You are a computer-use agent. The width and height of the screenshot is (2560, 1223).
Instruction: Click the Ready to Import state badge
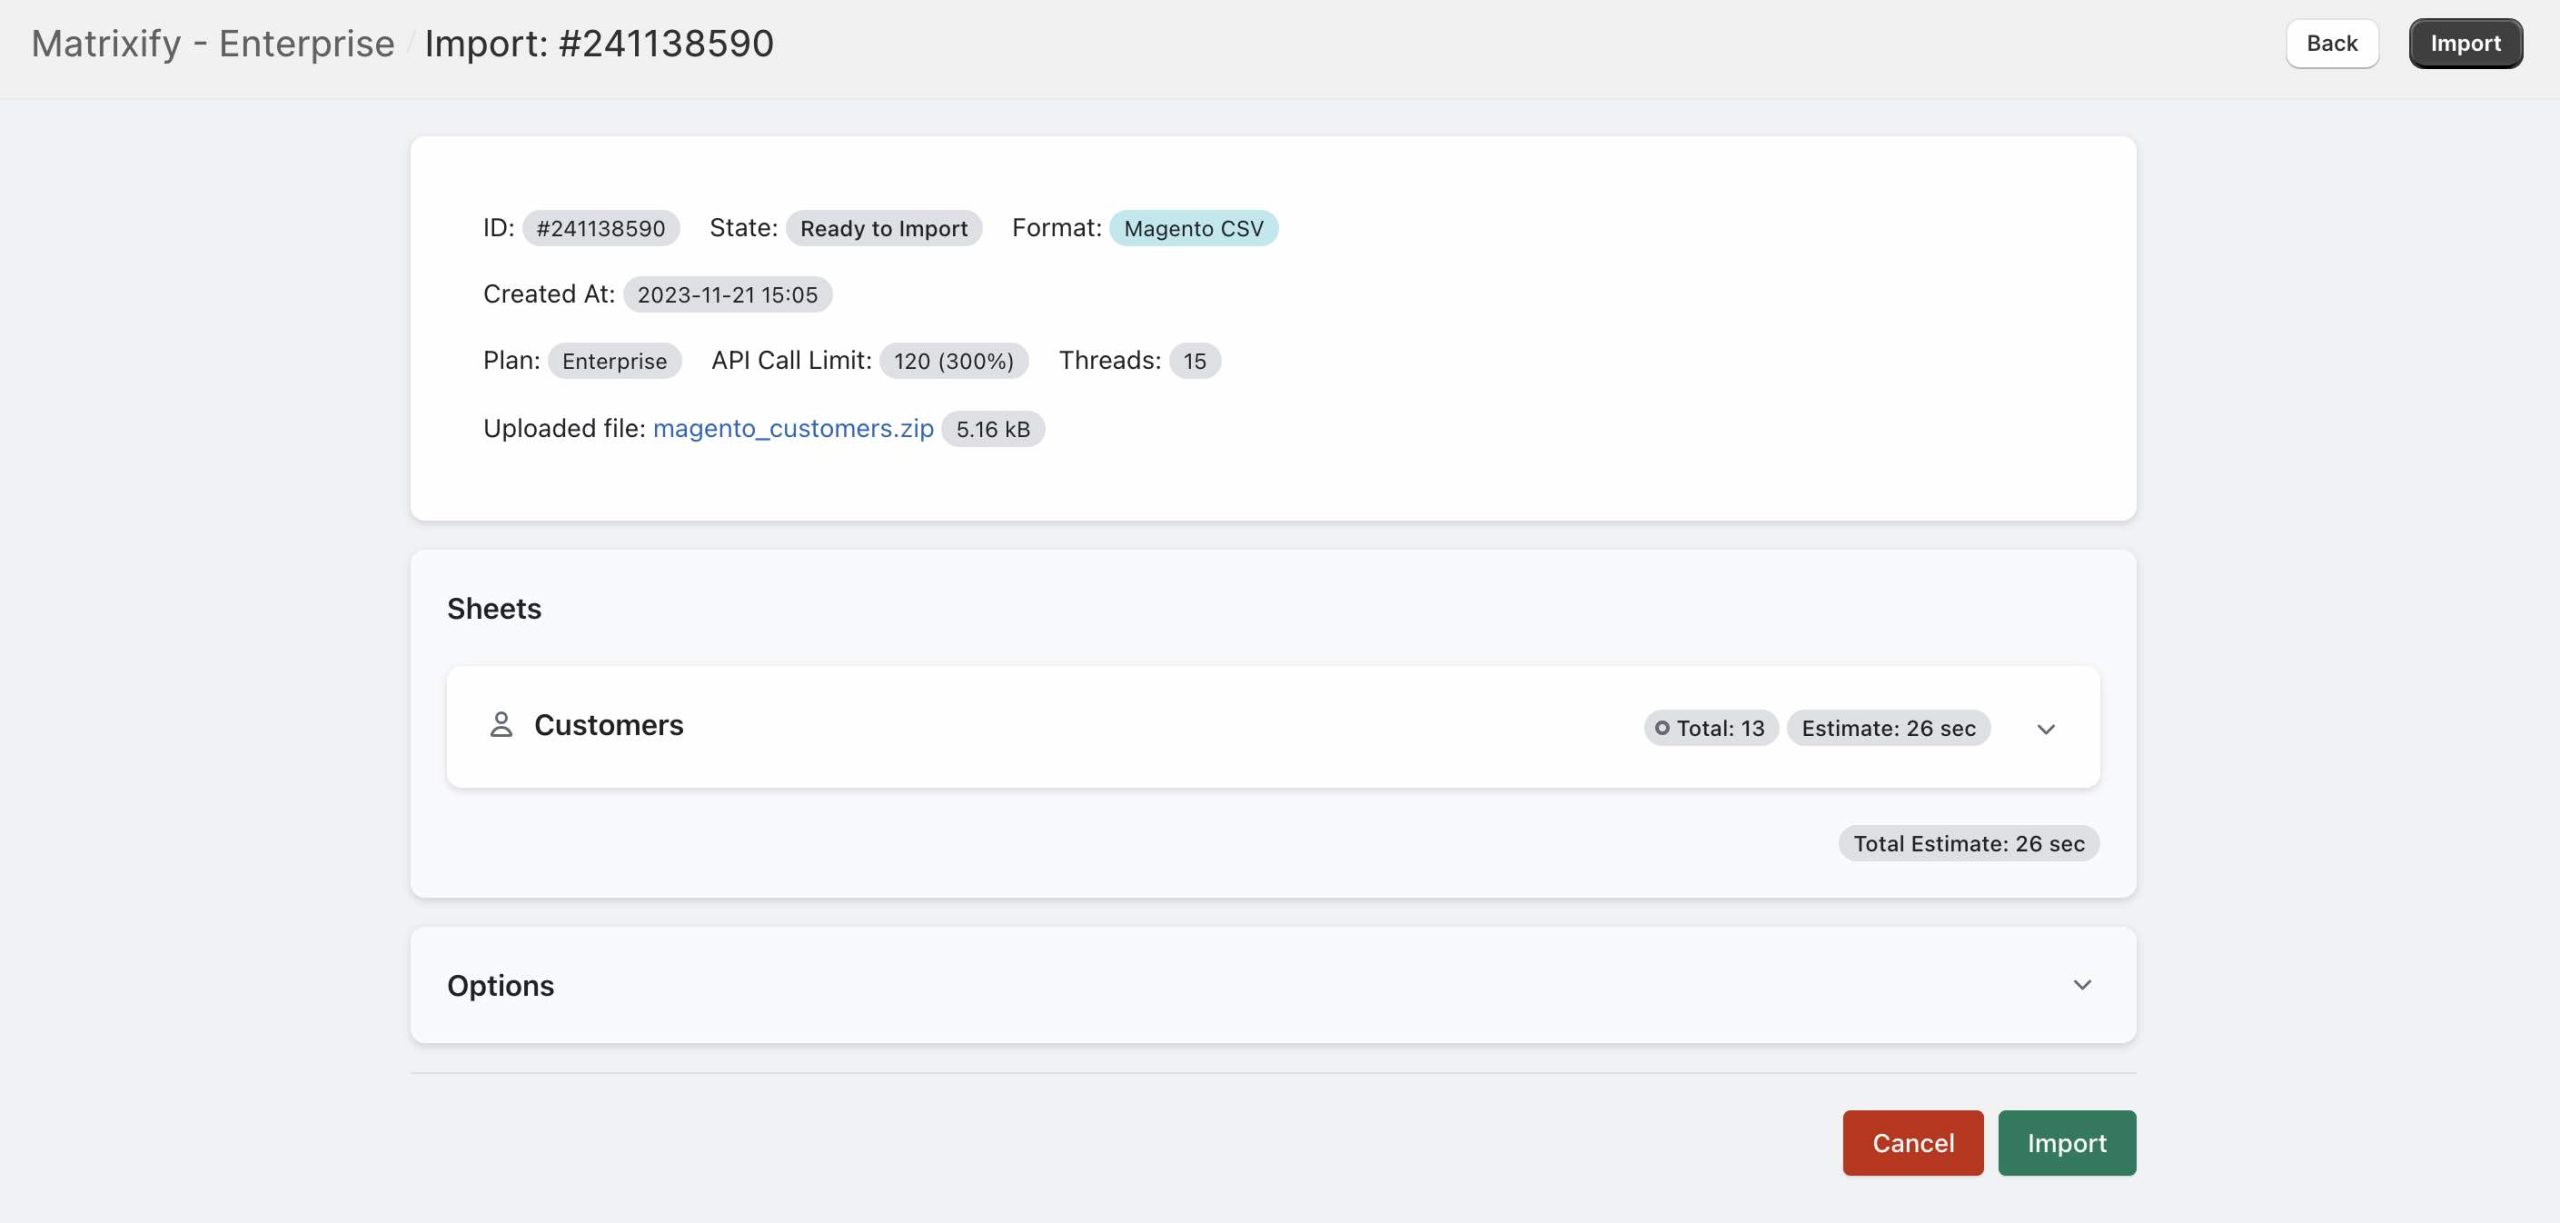(883, 228)
